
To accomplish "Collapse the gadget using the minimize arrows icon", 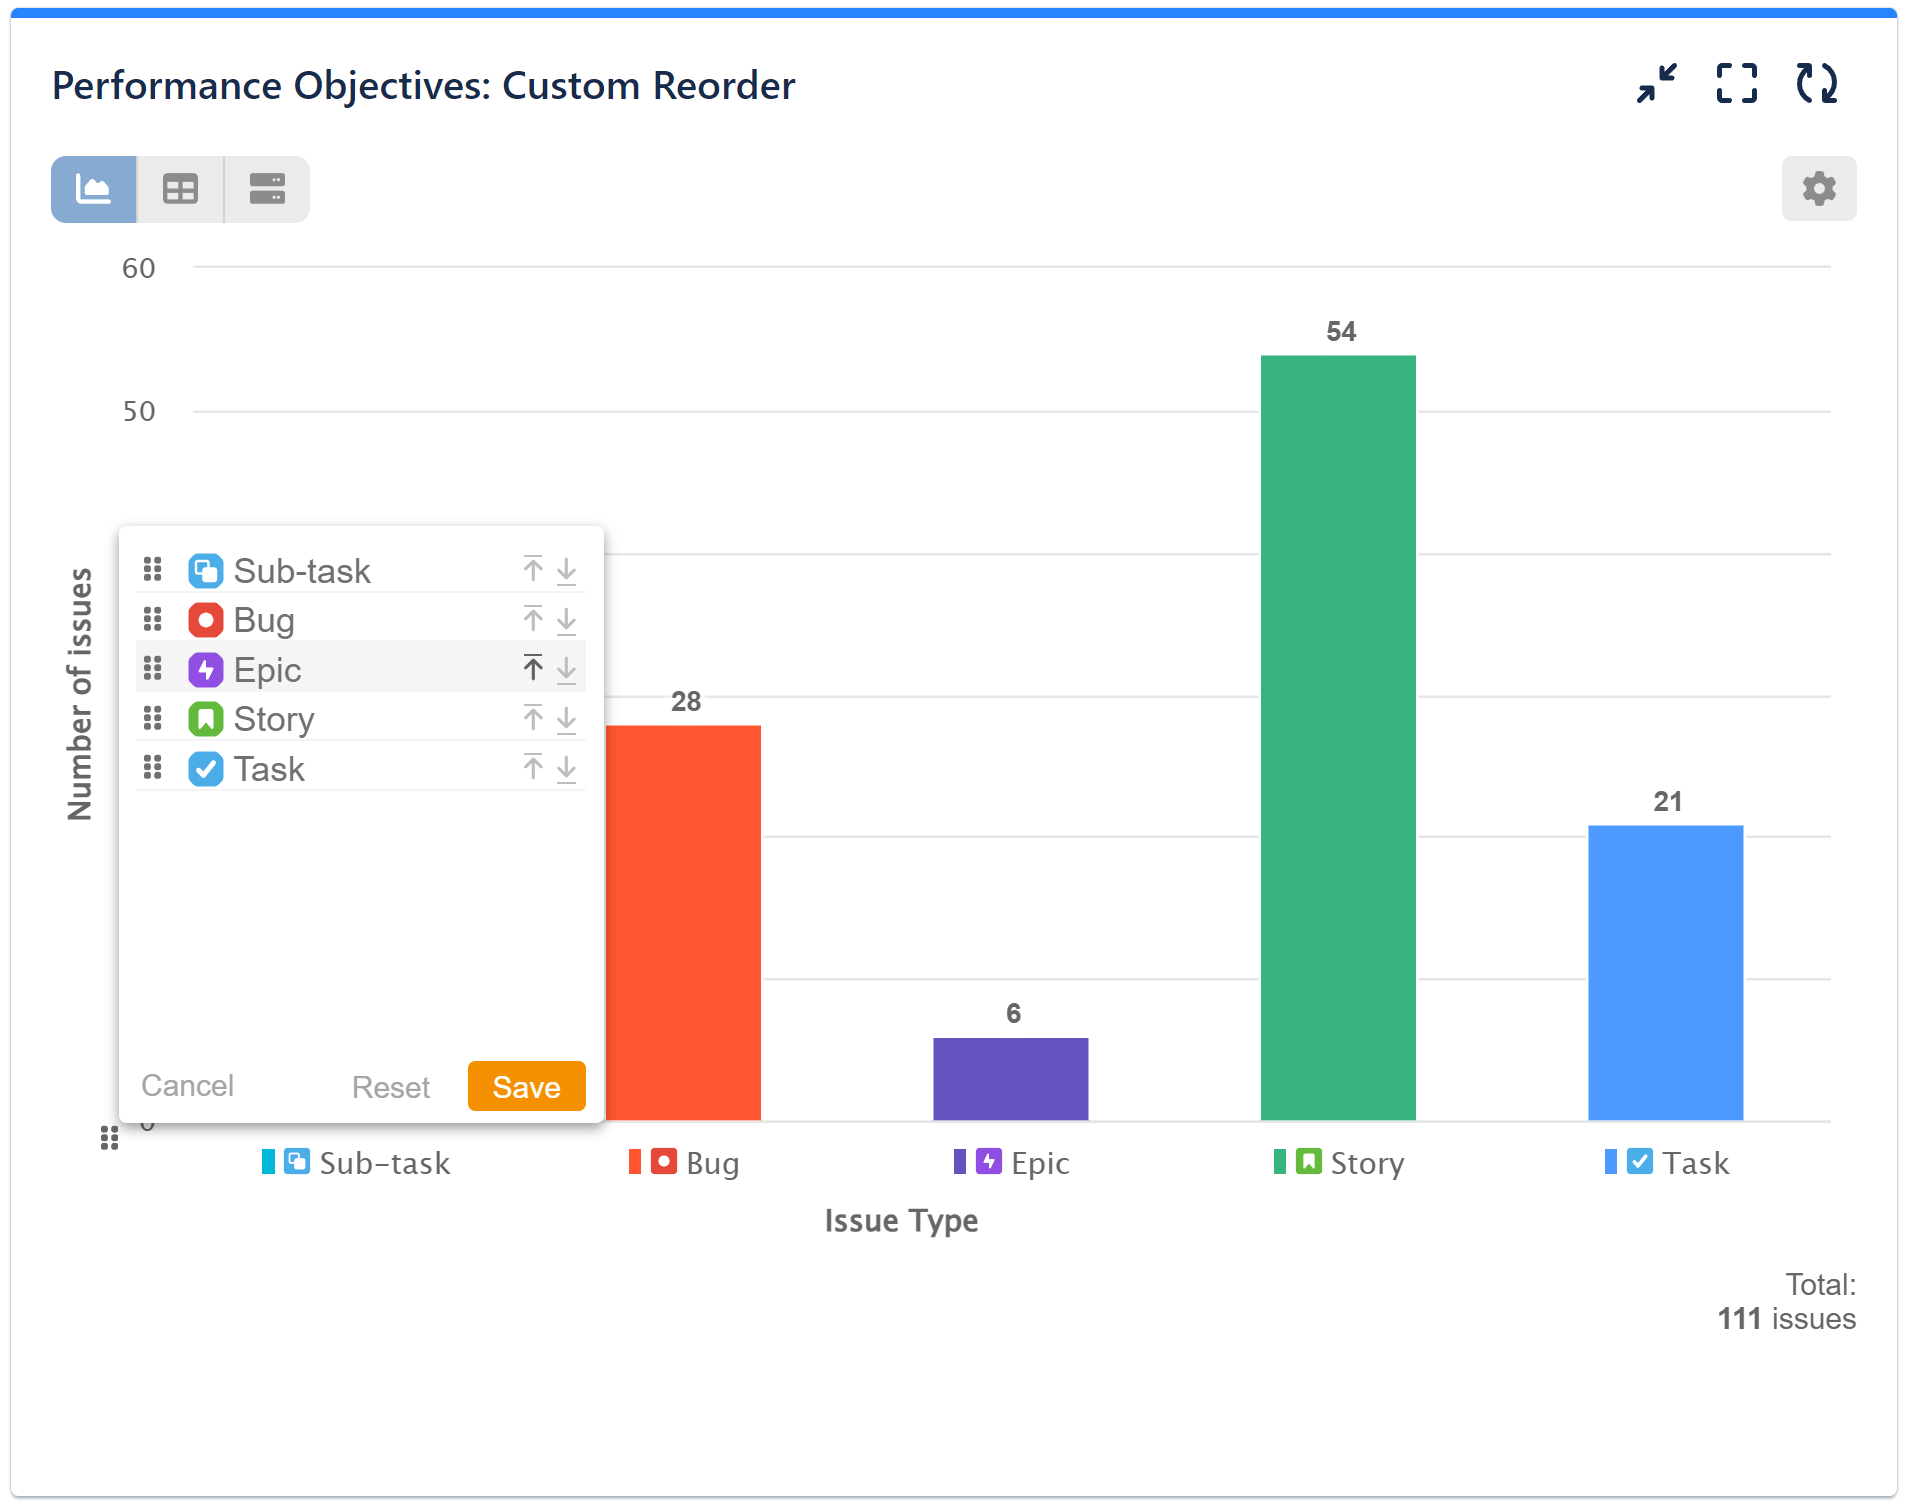I will tap(1657, 84).
